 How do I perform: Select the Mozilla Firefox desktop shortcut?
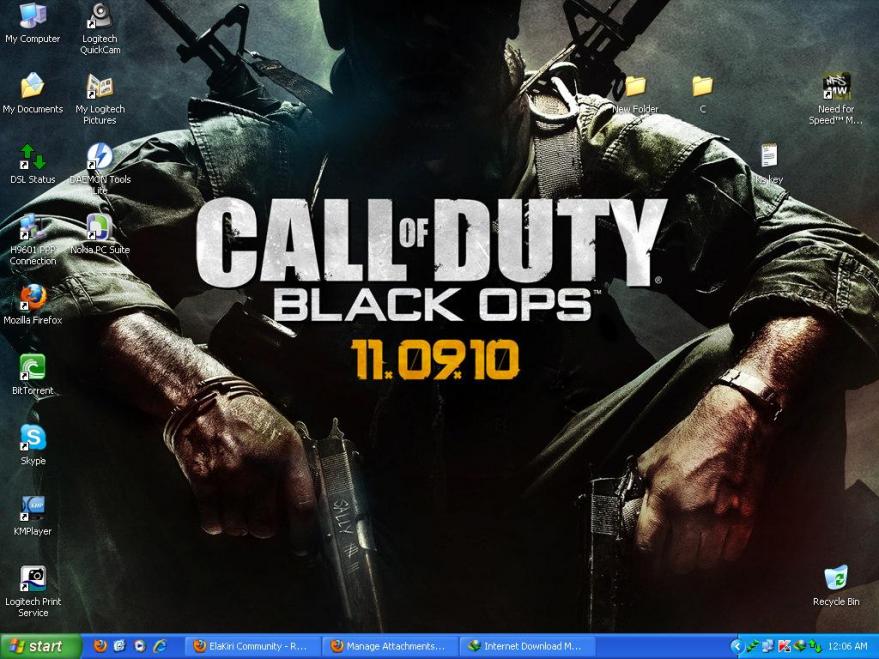tap(33, 304)
